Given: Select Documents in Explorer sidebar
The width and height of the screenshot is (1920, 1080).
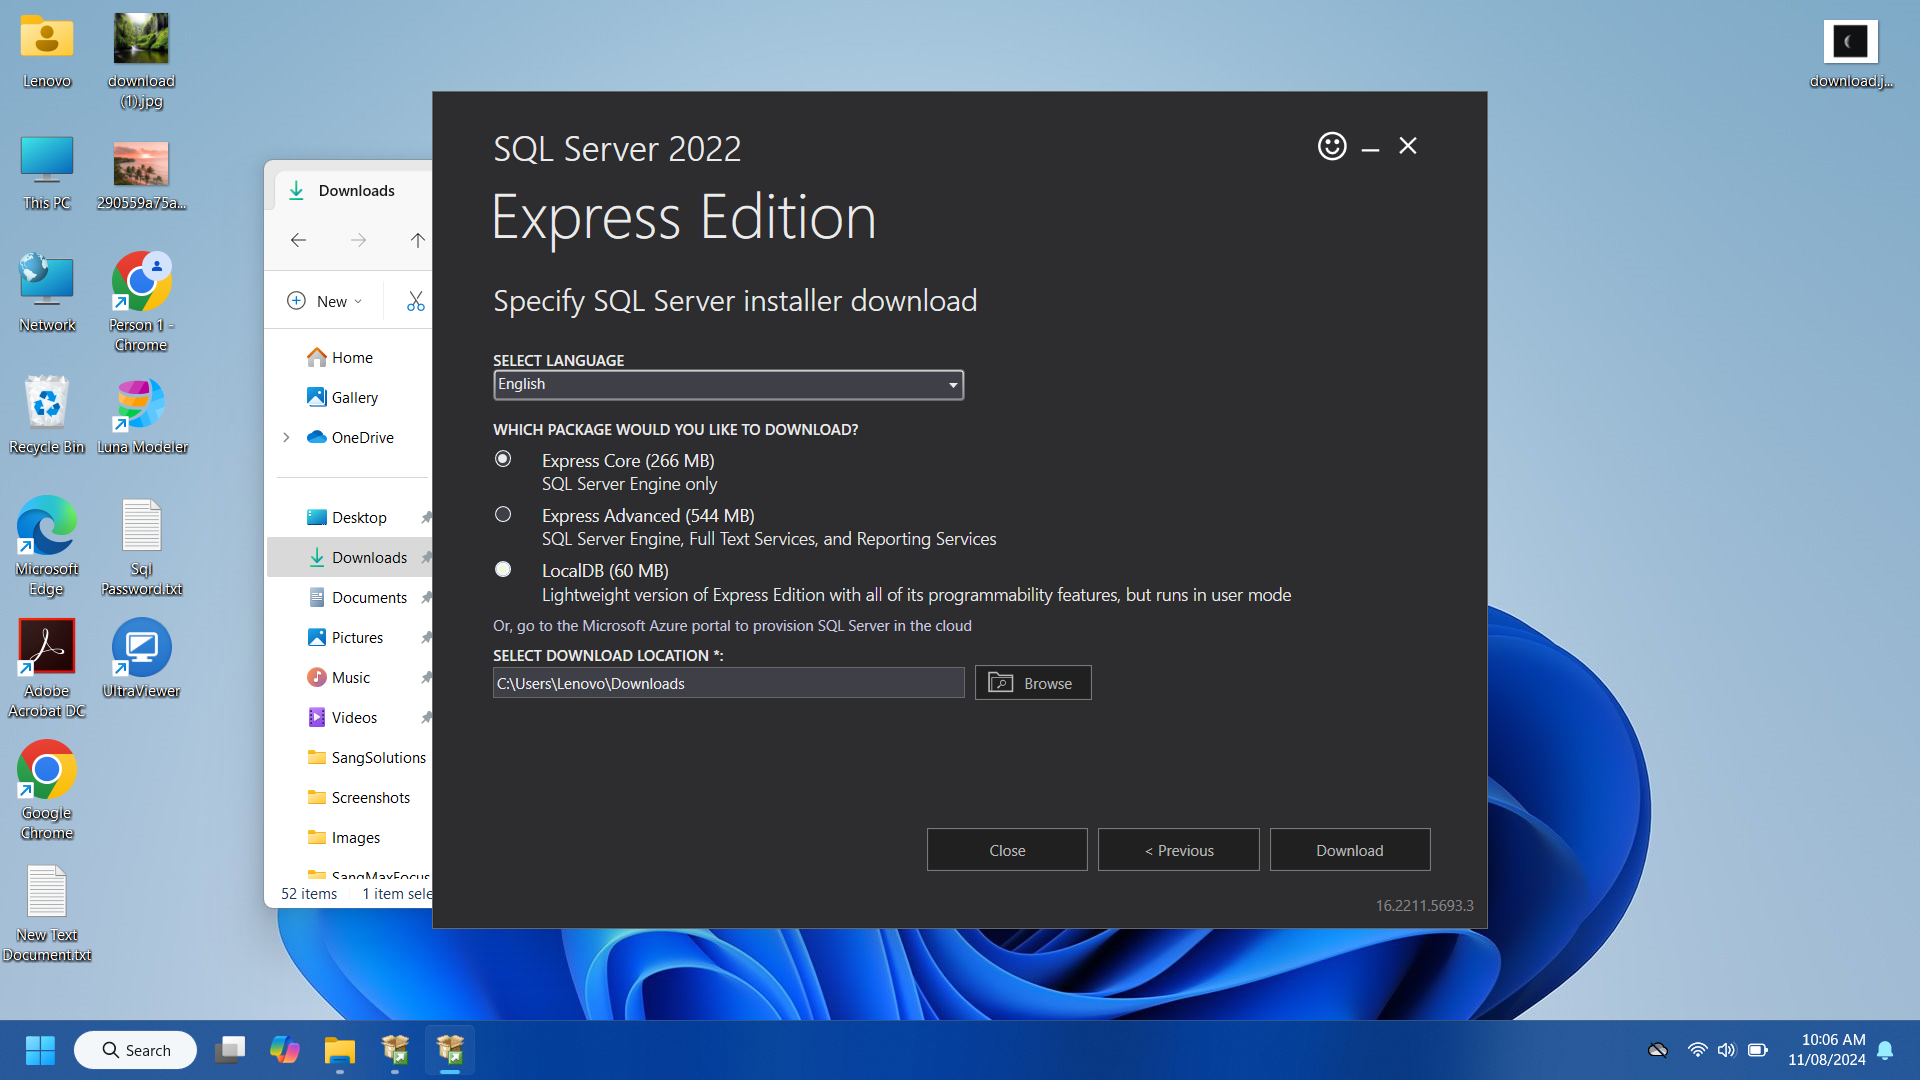Looking at the screenshot, I should pos(369,597).
